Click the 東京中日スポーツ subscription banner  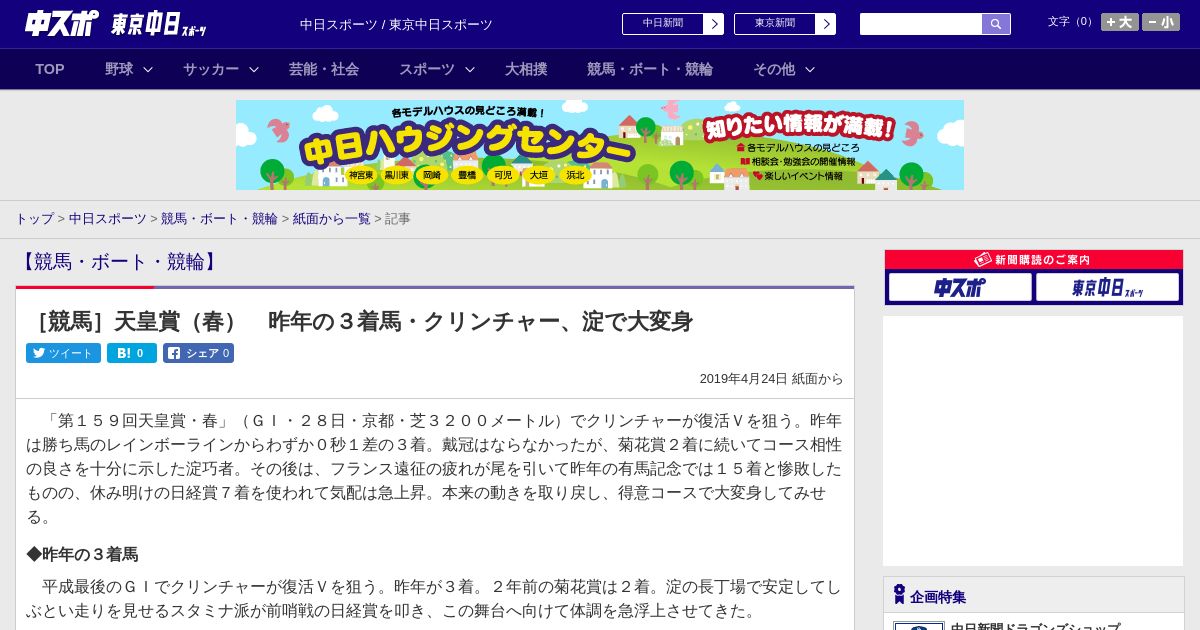[x=1108, y=287]
